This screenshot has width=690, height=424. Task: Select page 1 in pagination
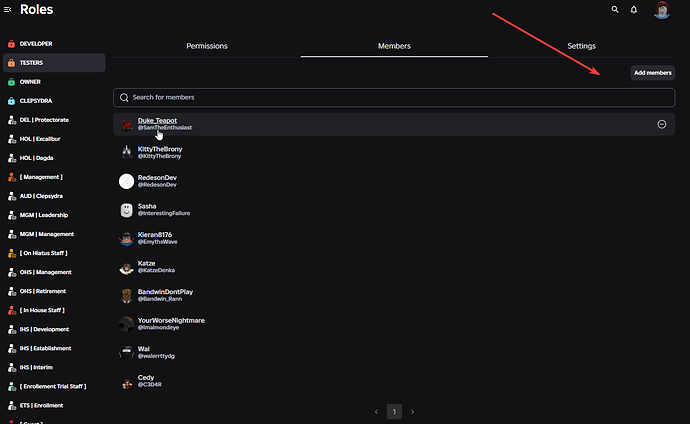[394, 412]
